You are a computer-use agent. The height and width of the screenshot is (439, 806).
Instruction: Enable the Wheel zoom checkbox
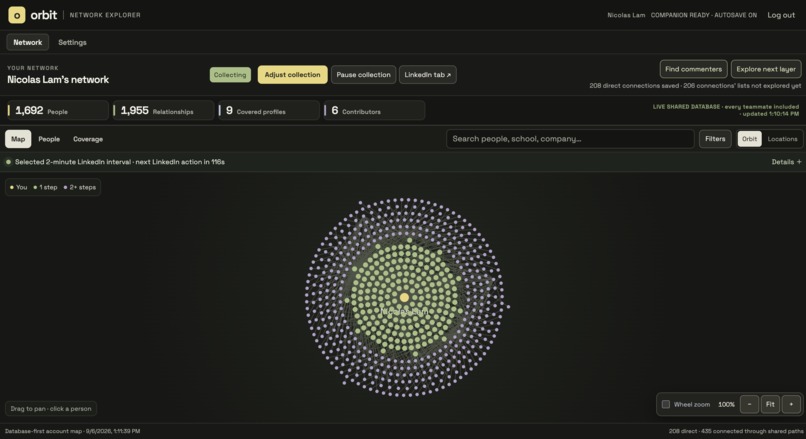666,404
